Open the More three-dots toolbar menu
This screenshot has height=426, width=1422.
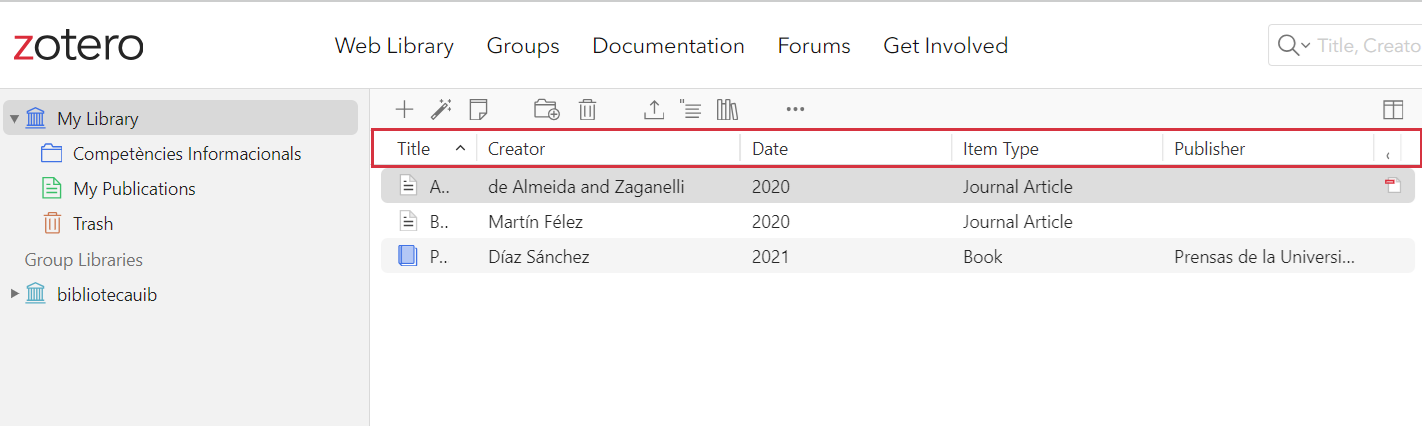[x=795, y=109]
